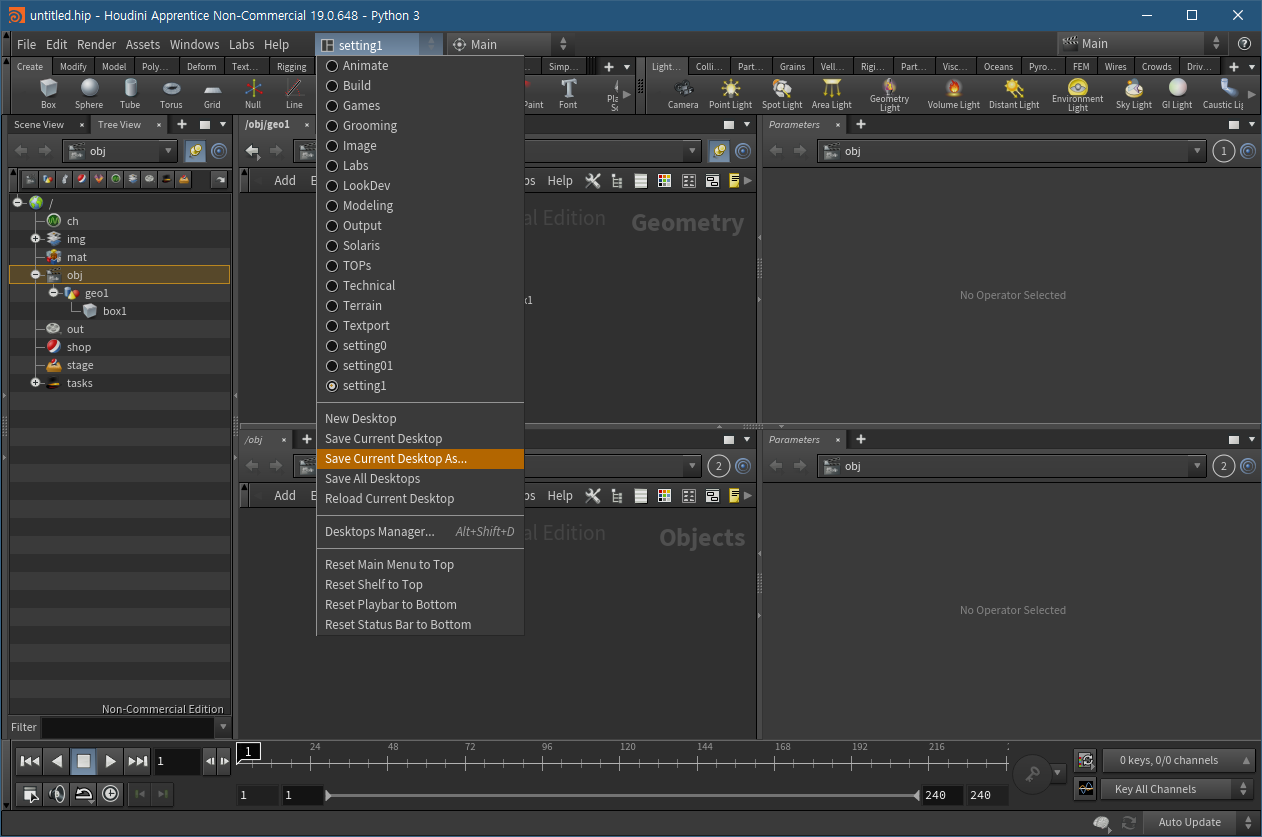Choose the Font shelf tool
This screenshot has width=1262, height=837.
(x=568, y=94)
